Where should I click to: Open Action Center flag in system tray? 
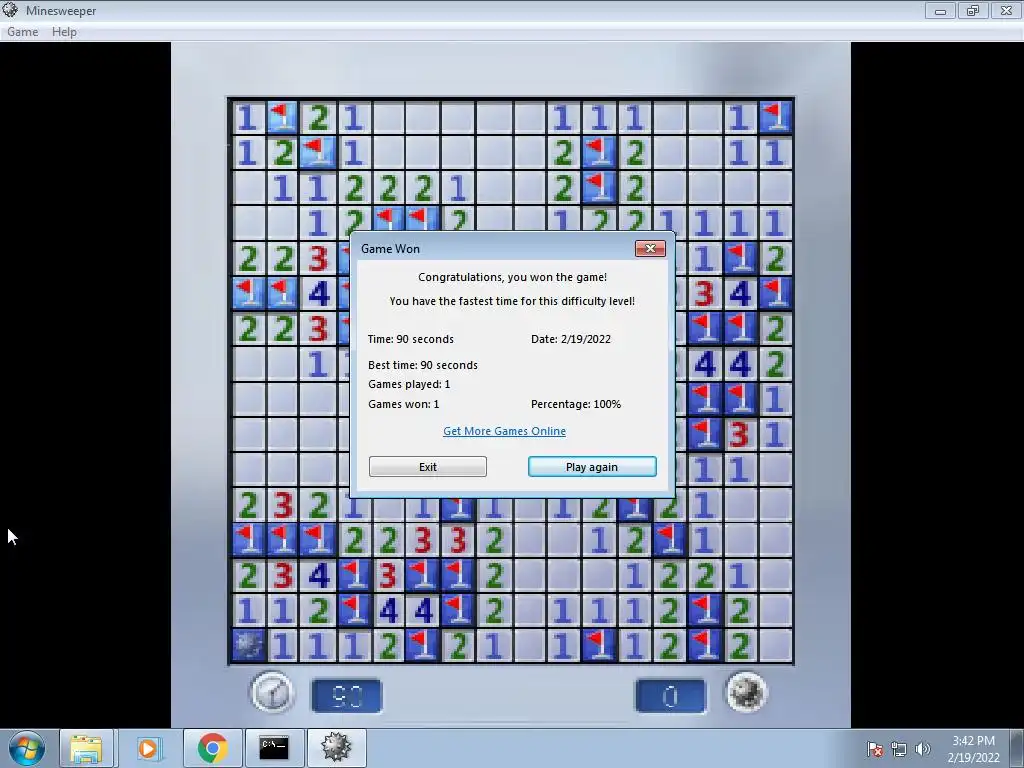tap(875, 749)
